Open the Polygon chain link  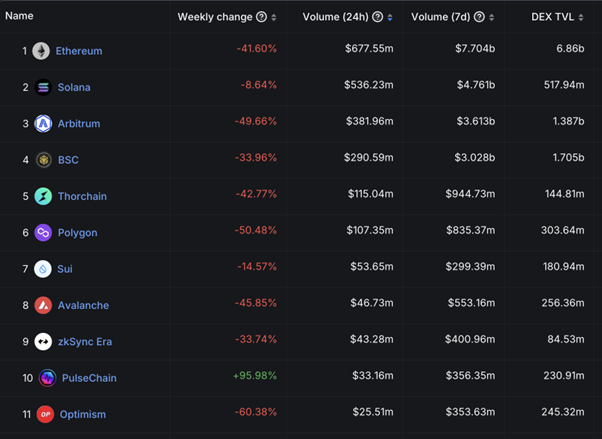click(x=78, y=233)
